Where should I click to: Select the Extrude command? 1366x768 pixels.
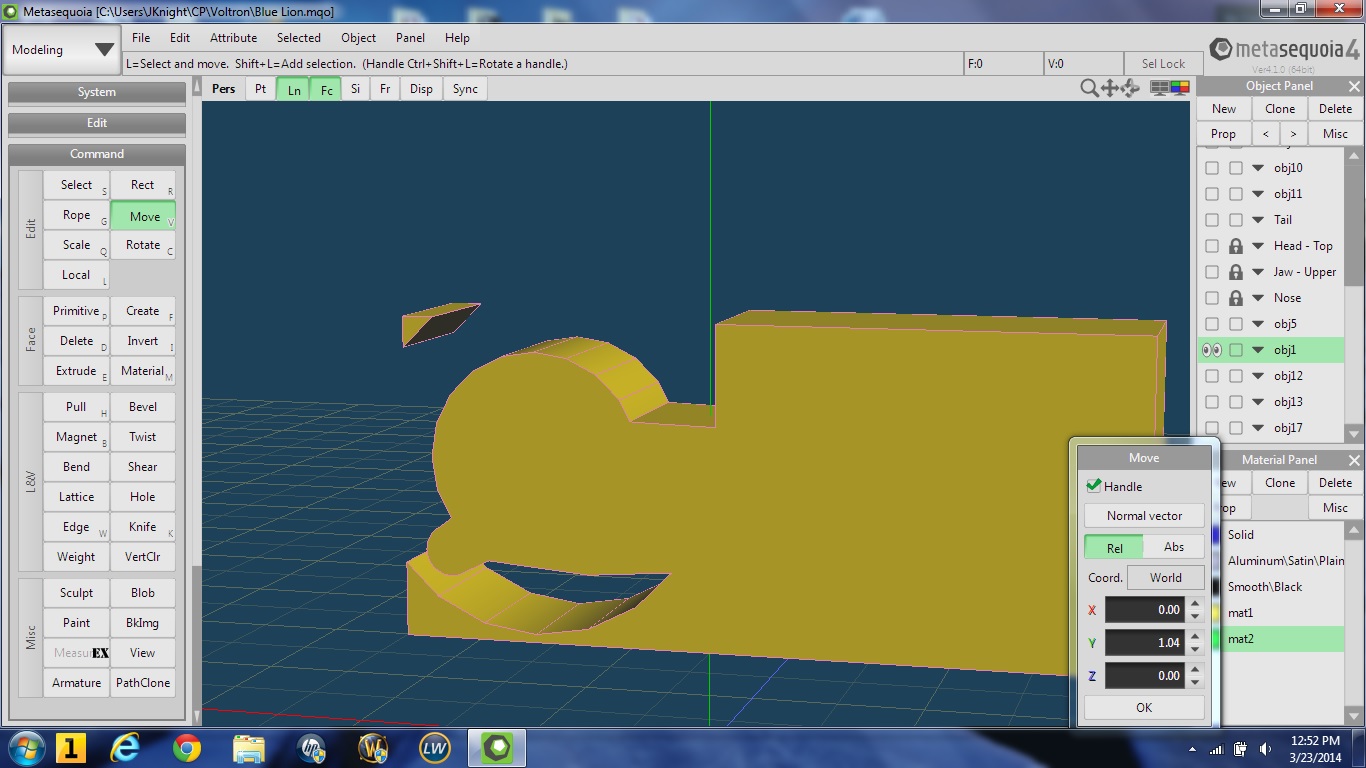pyautogui.click(x=76, y=371)
